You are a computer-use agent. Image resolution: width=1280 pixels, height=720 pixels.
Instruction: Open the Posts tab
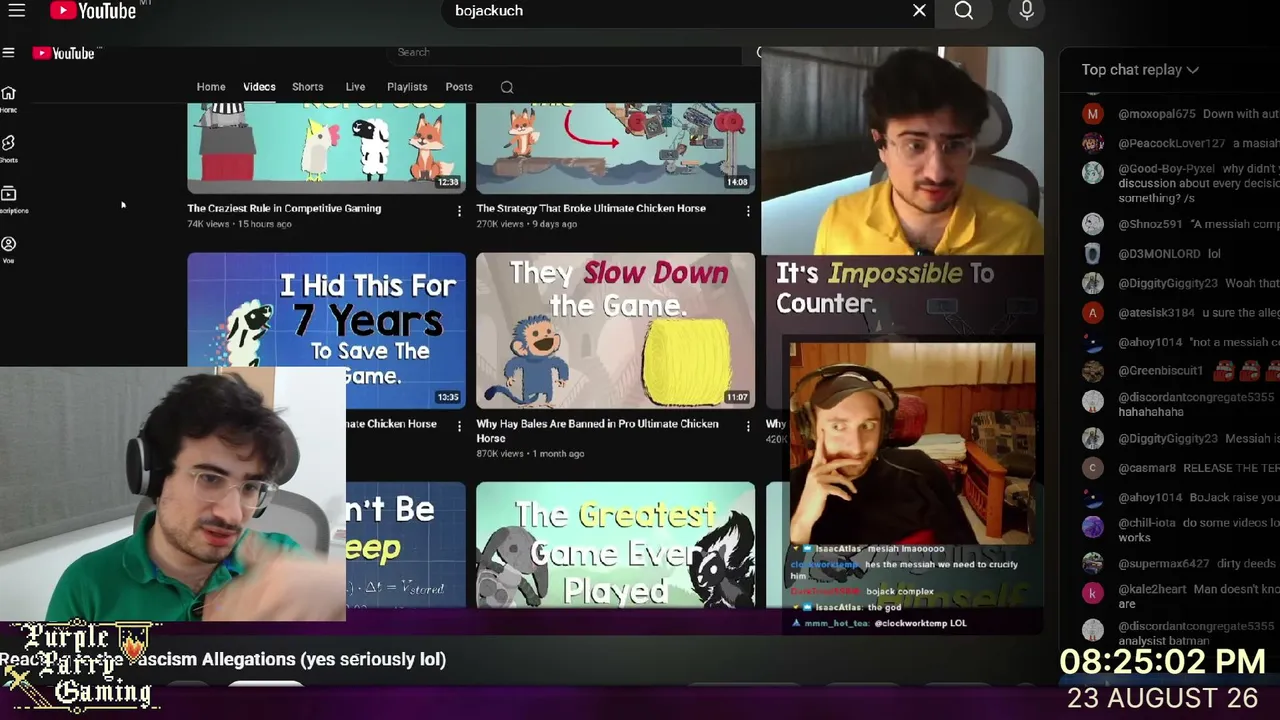(x=459, y=87)
